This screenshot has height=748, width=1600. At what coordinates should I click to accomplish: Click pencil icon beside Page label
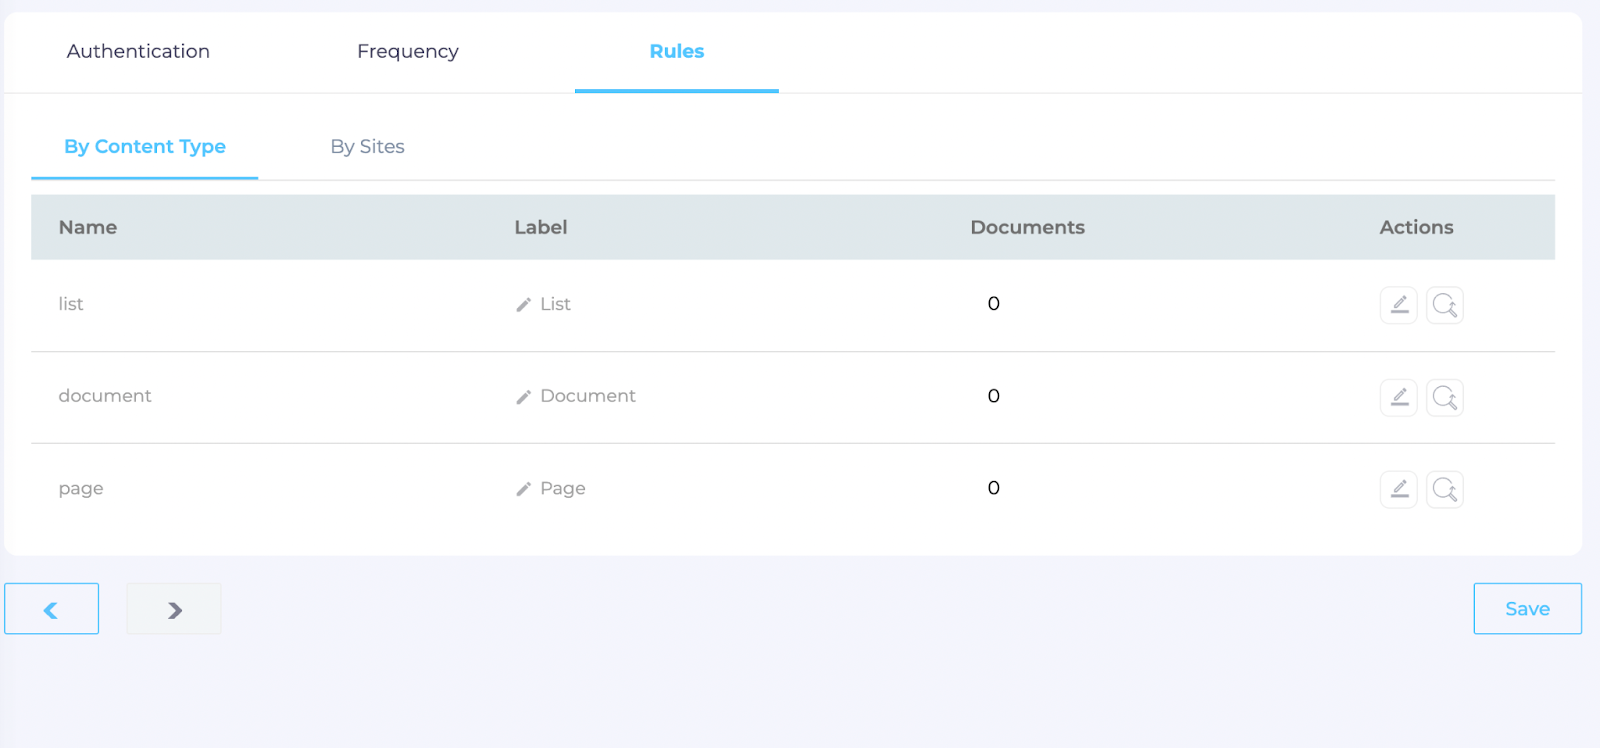coord(523,489)
